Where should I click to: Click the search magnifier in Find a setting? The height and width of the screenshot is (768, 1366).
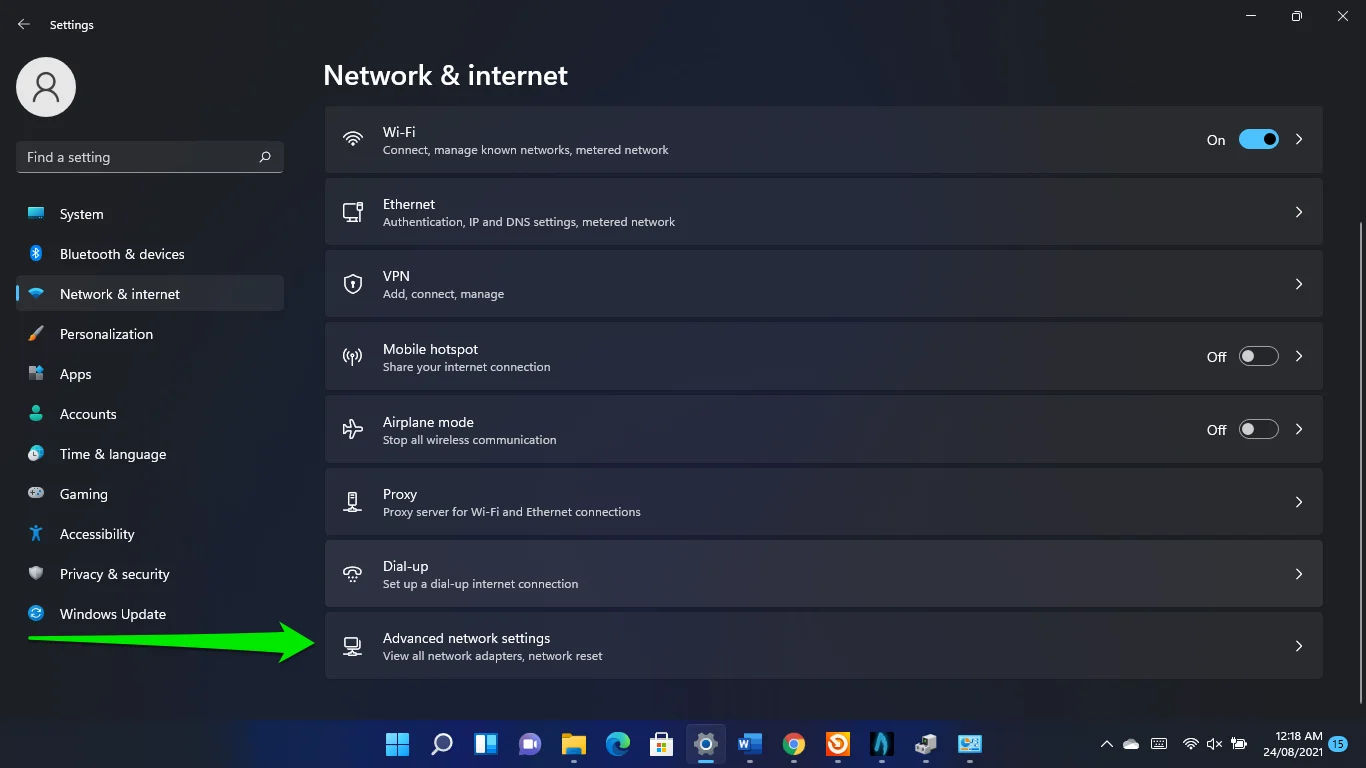pos(265,157)
